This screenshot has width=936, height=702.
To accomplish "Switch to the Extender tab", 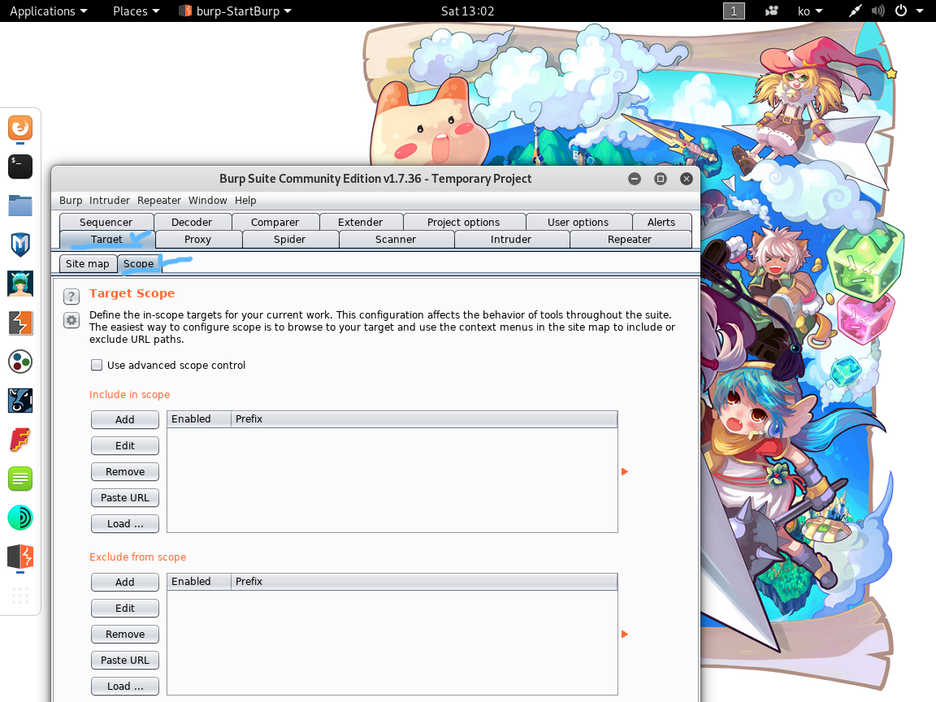I will (360, 222).
